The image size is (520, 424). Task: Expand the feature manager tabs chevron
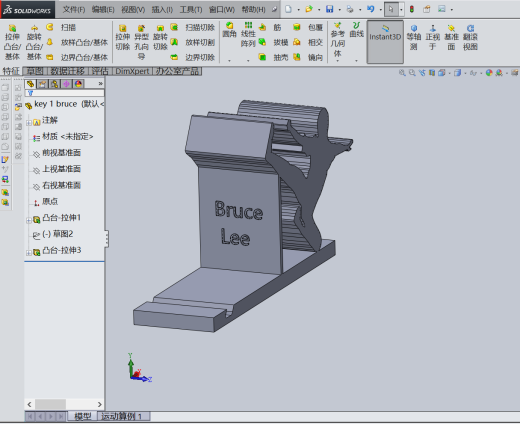point(101,83)
